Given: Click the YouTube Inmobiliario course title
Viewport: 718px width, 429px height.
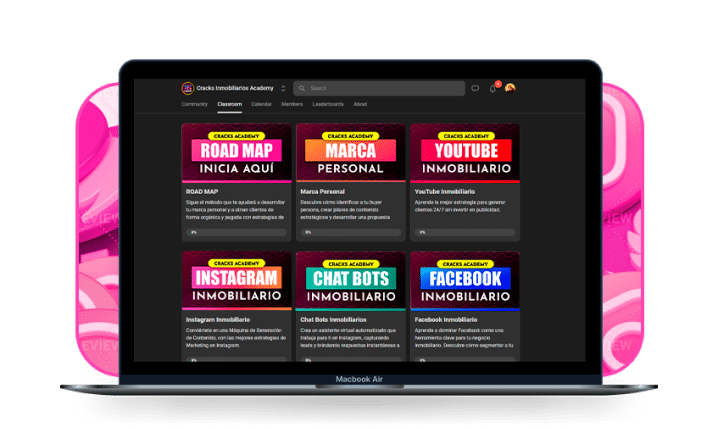Looking at the screenshot, I should click(445, 191).
